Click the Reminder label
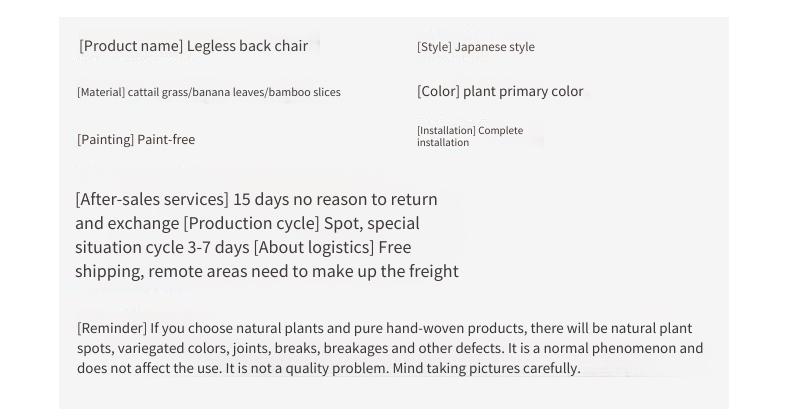 click(x=112, y=328)
